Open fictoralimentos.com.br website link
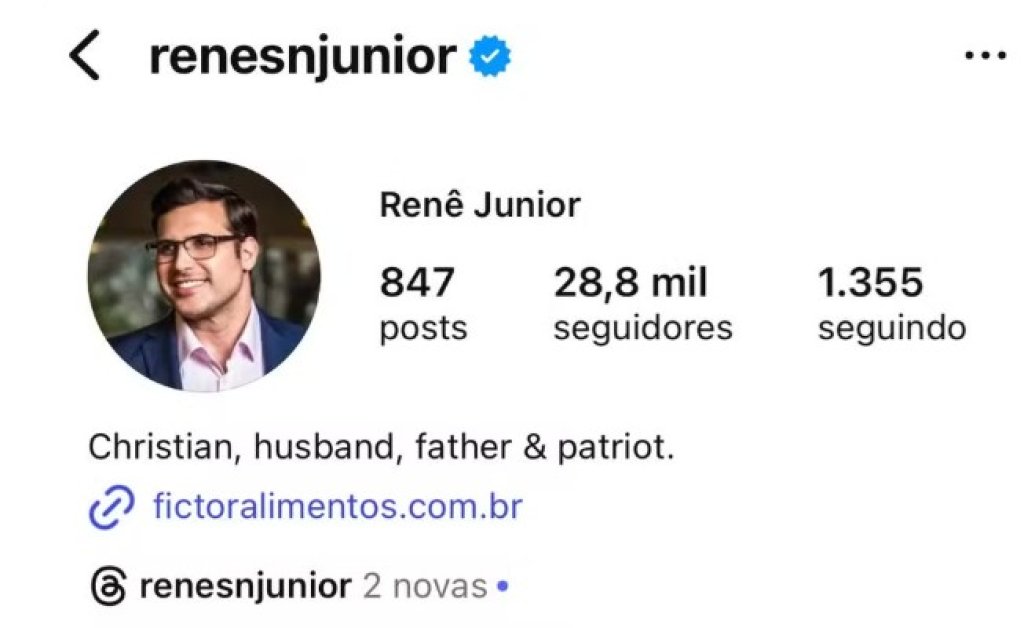1024x628 pixels. point(338,506)
